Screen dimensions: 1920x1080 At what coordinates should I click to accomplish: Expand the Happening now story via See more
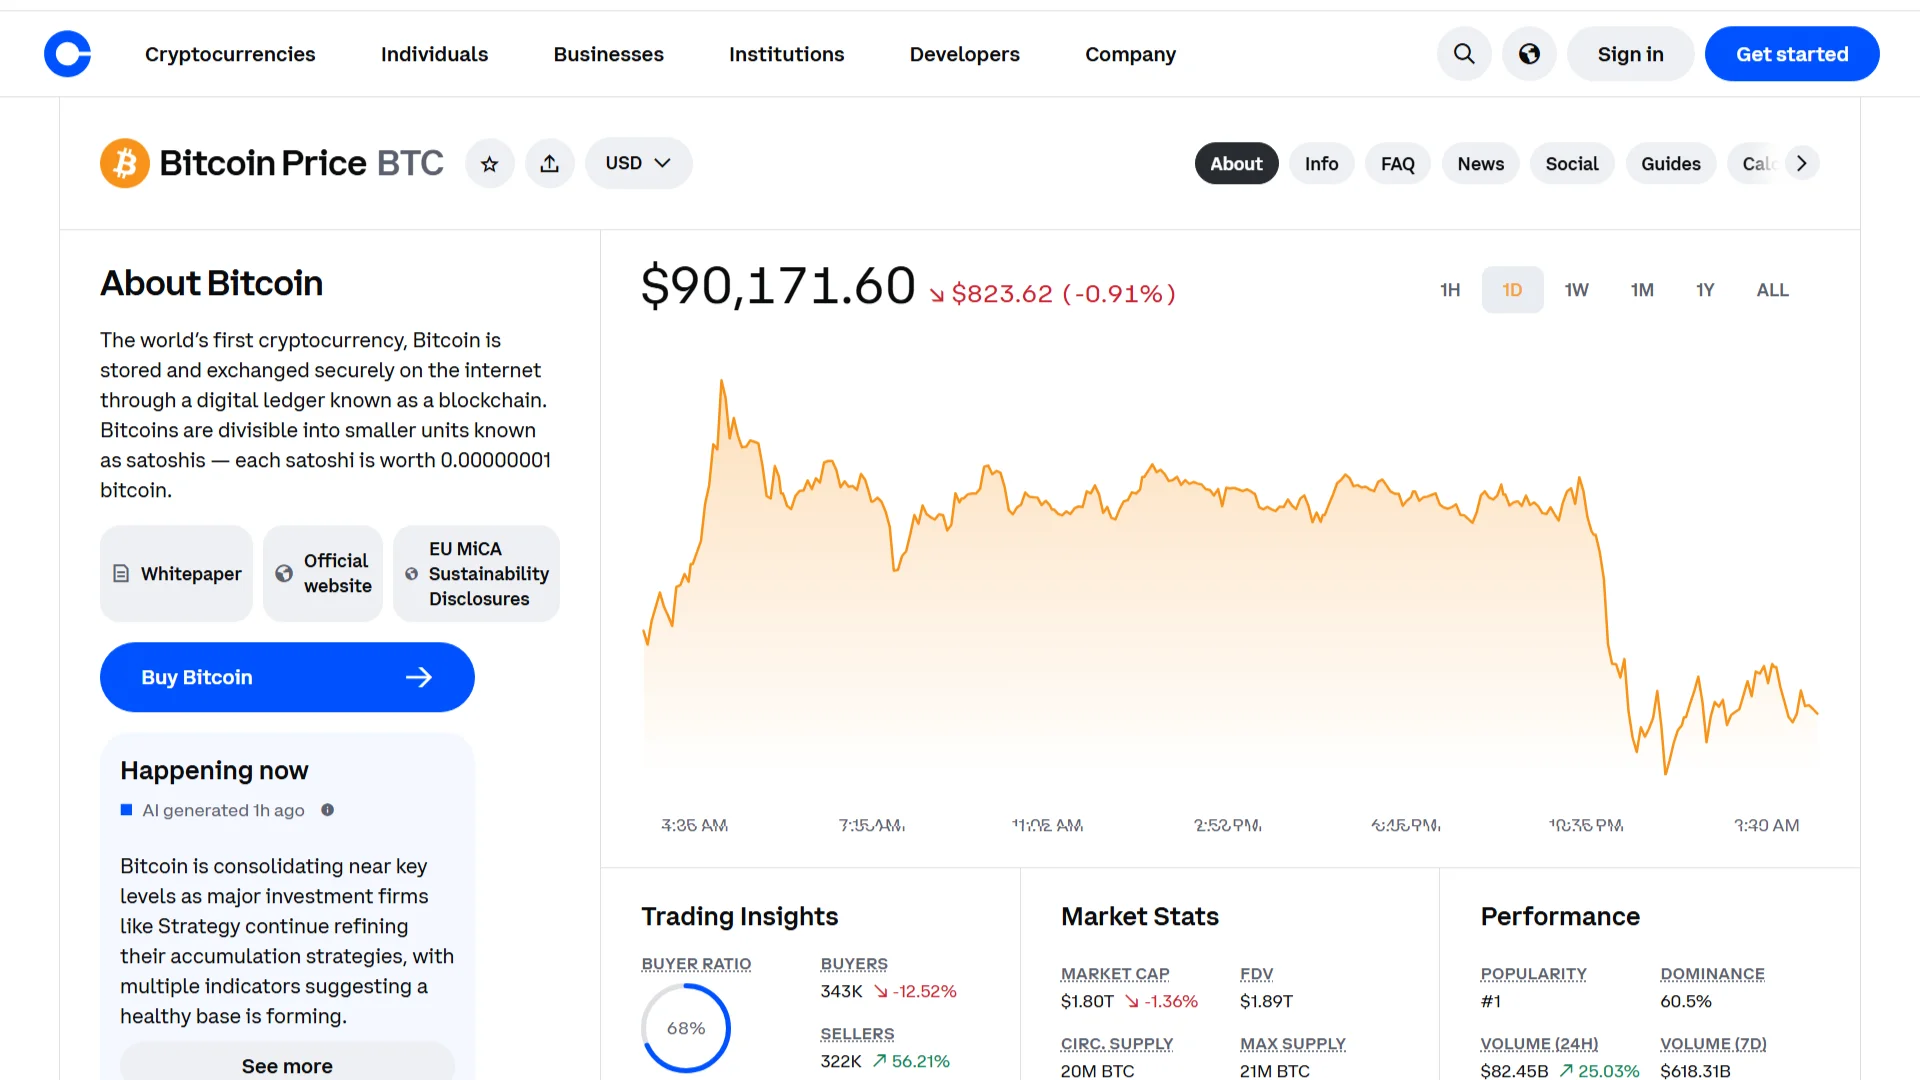[x=287, y=1065]
